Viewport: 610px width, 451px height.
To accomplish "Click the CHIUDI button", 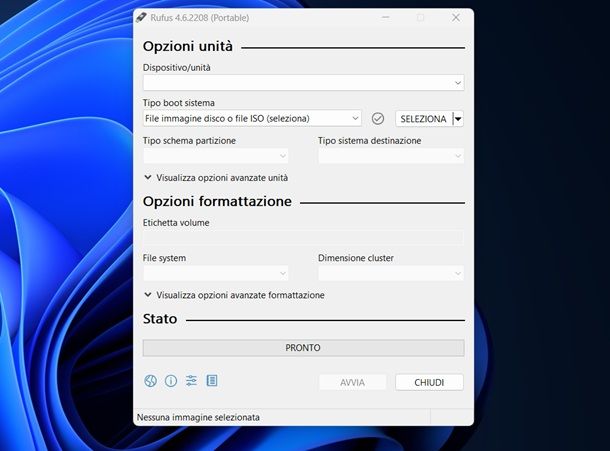I will [429, 383].
